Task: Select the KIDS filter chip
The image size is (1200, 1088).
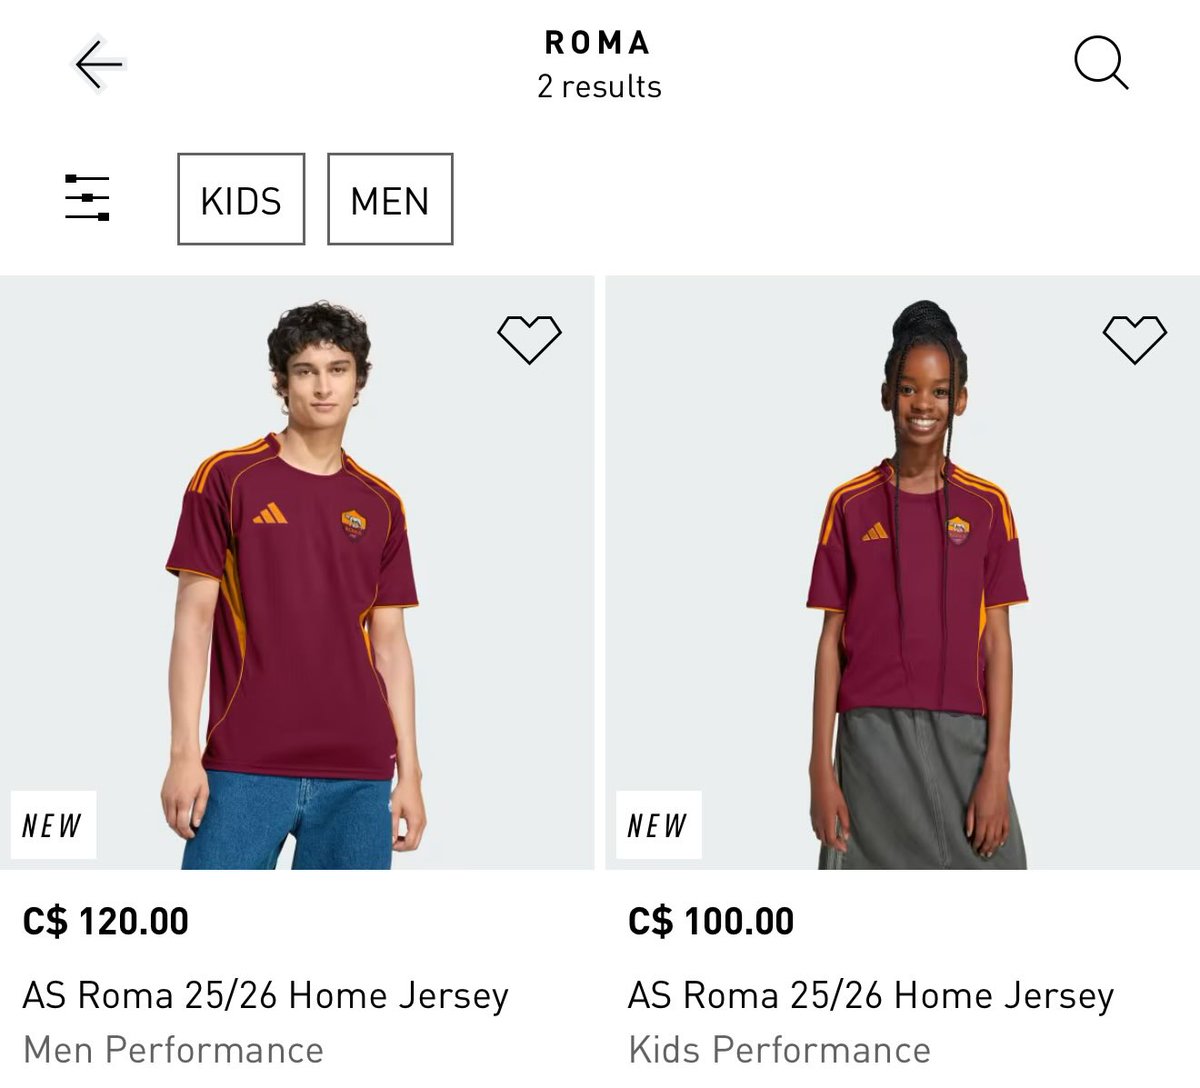Action: [x=241, y=199]
